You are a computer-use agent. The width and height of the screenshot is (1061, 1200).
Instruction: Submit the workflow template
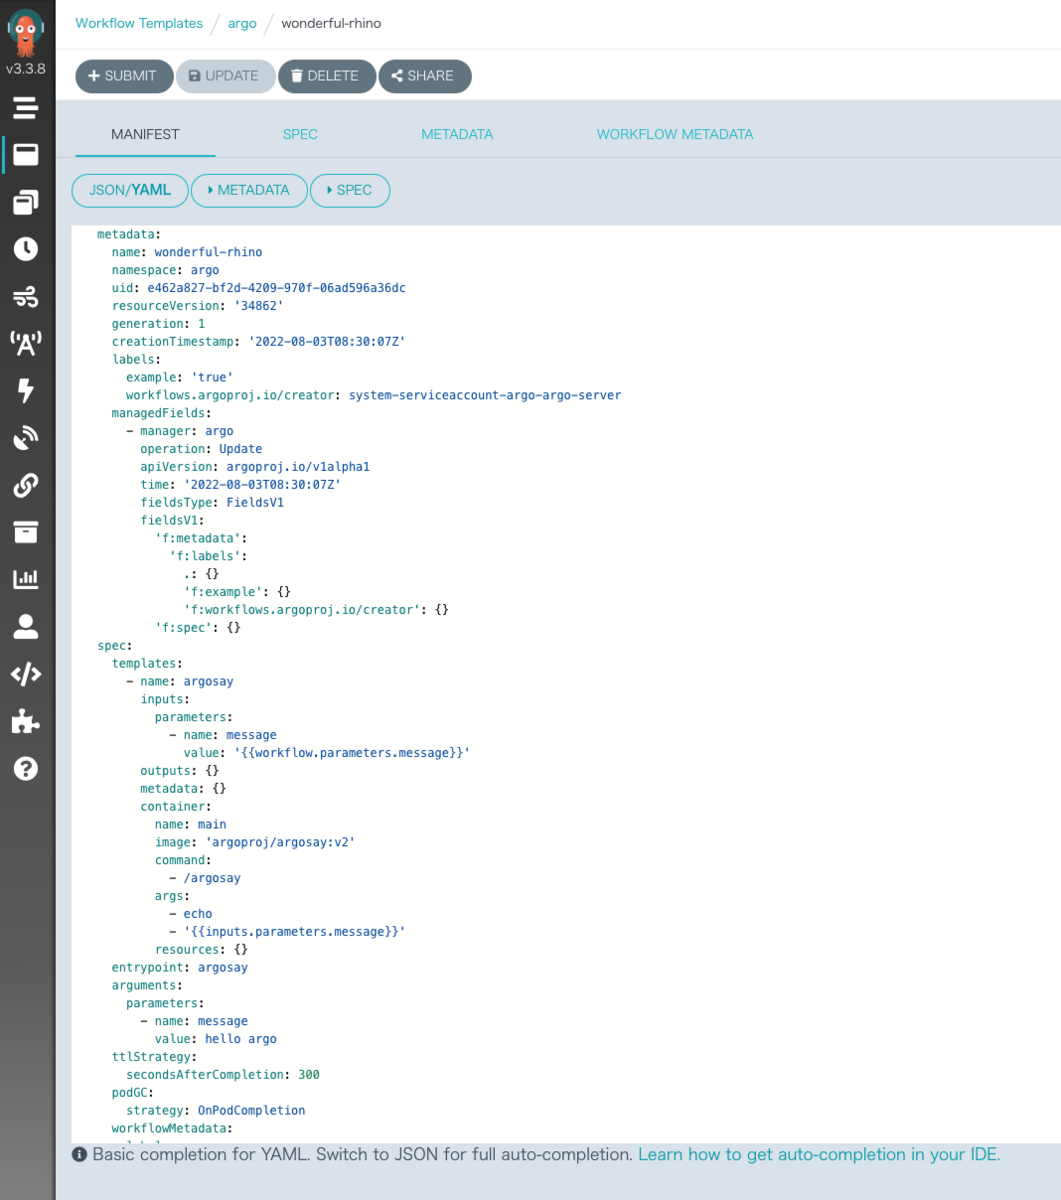[x=124, y=76]
